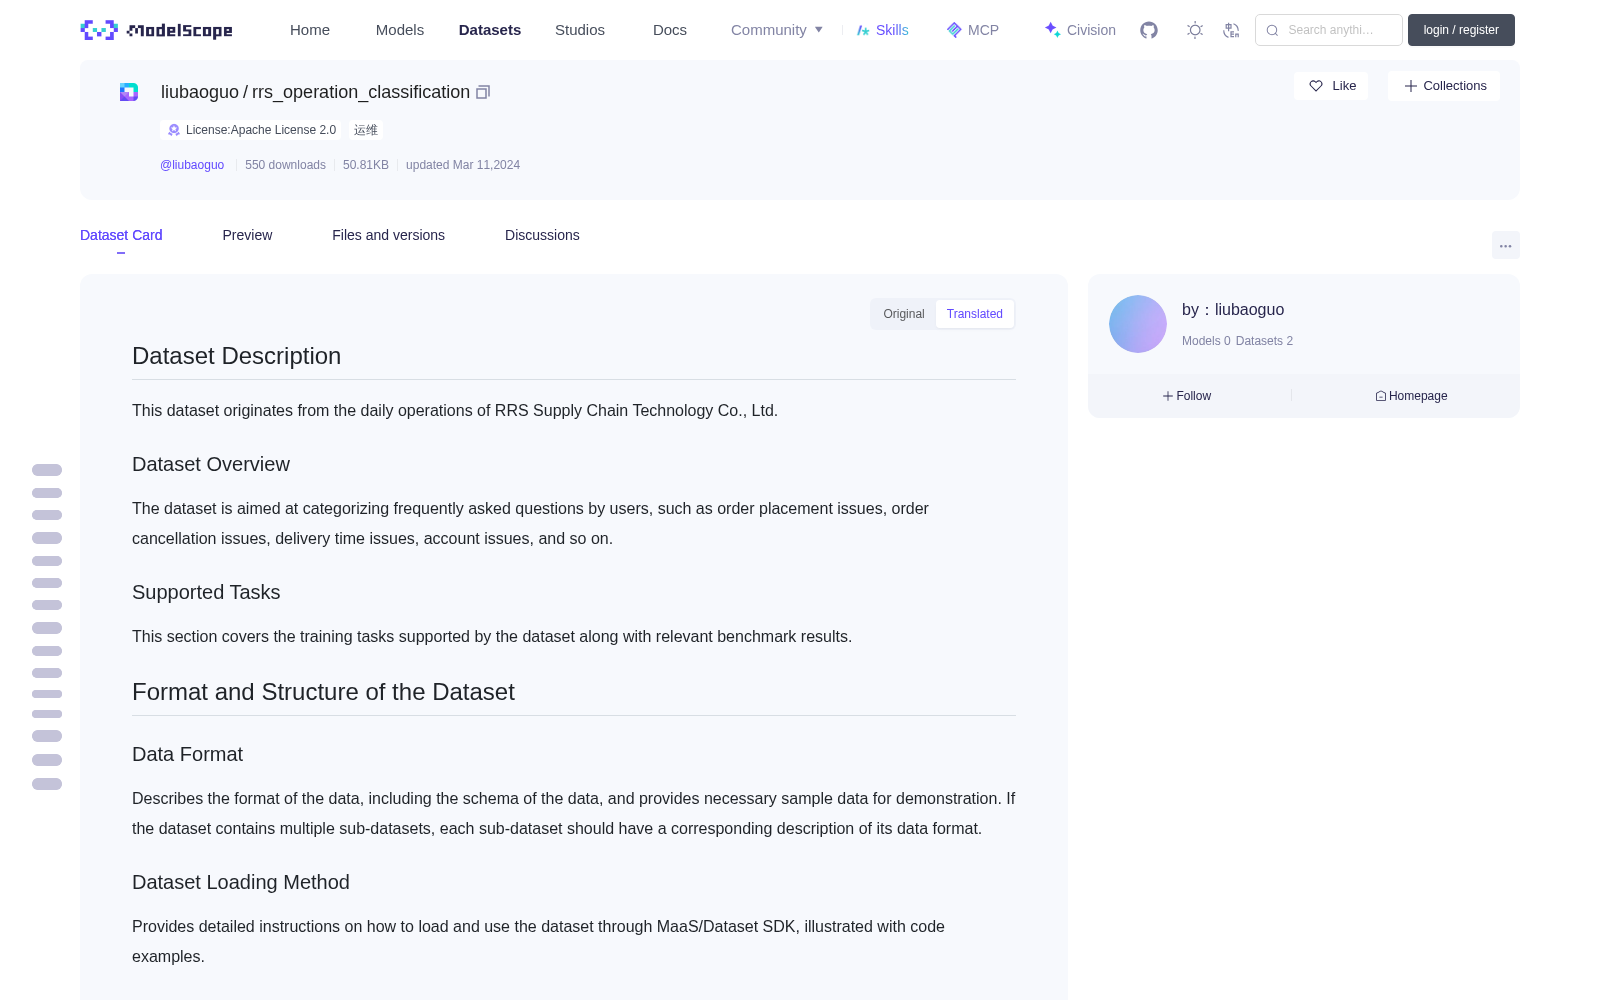The image size is (1600, 1000).
Task: Click the Dataset Loading Method heading
Action: point(241,882)
